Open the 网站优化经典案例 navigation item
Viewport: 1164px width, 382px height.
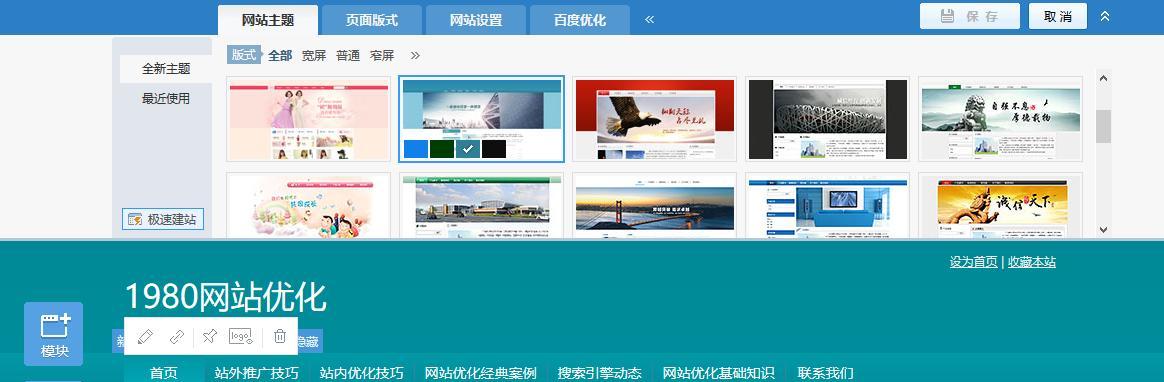coord(480,372)
